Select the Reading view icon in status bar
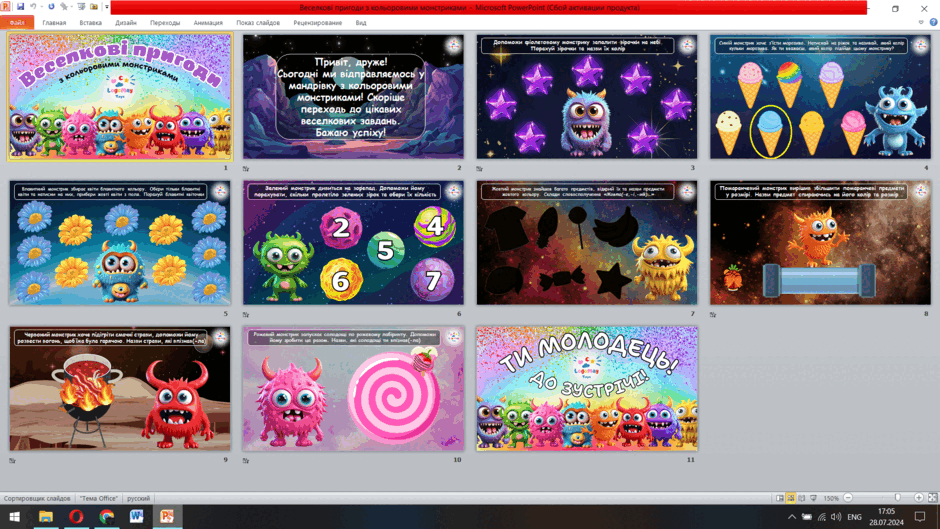Viewport: 940px width, 529px height. point(802,498)
